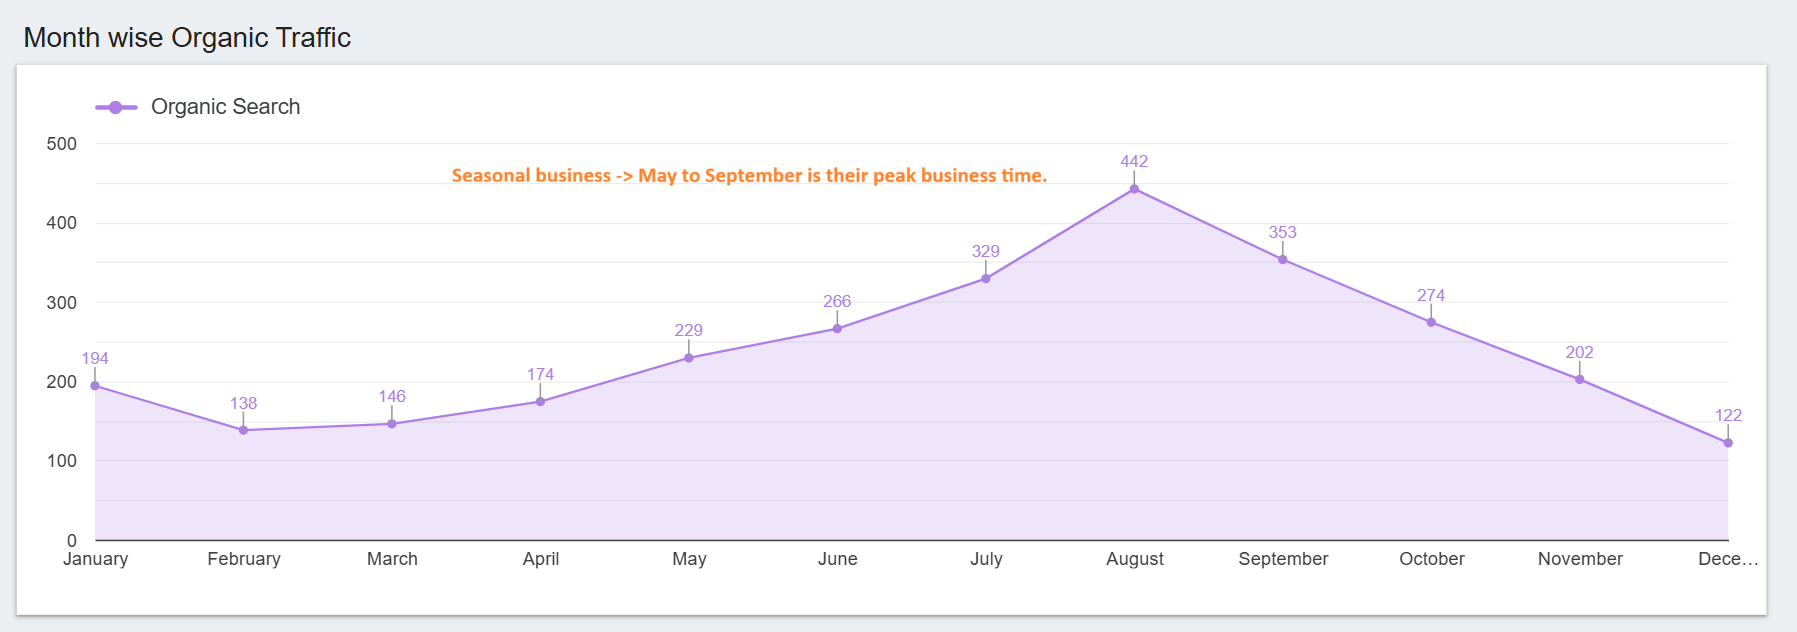Screen dimensions: 1797x632
Task: Click the March data point marker
Action: [392, 424]
